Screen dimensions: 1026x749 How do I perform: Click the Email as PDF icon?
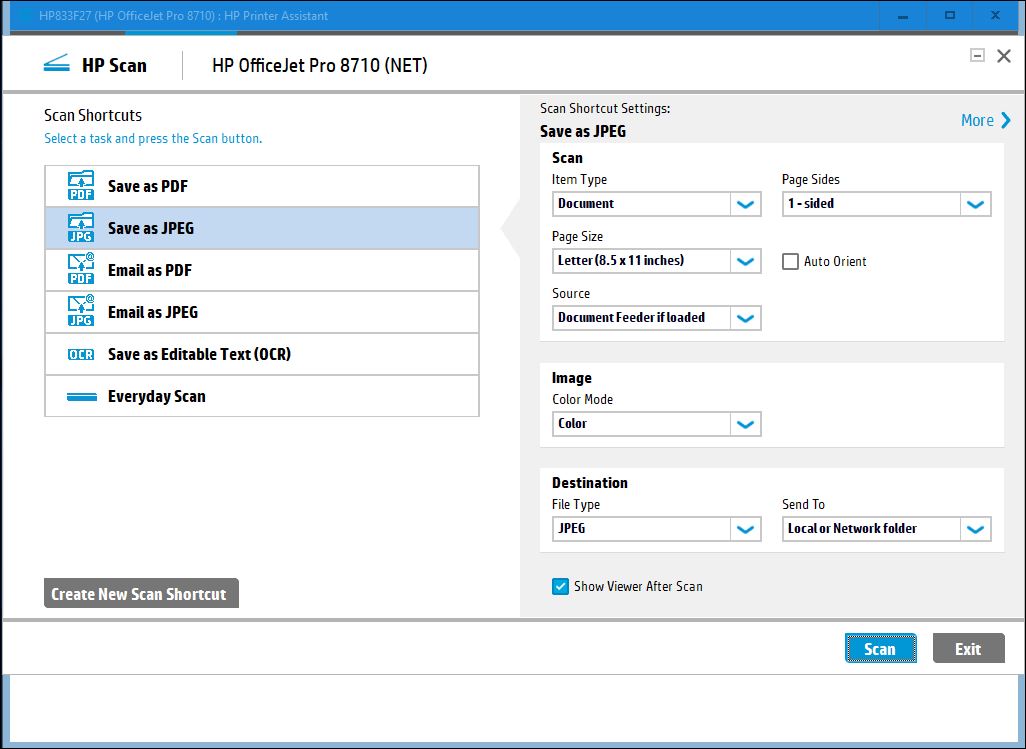tap(80, 271)
